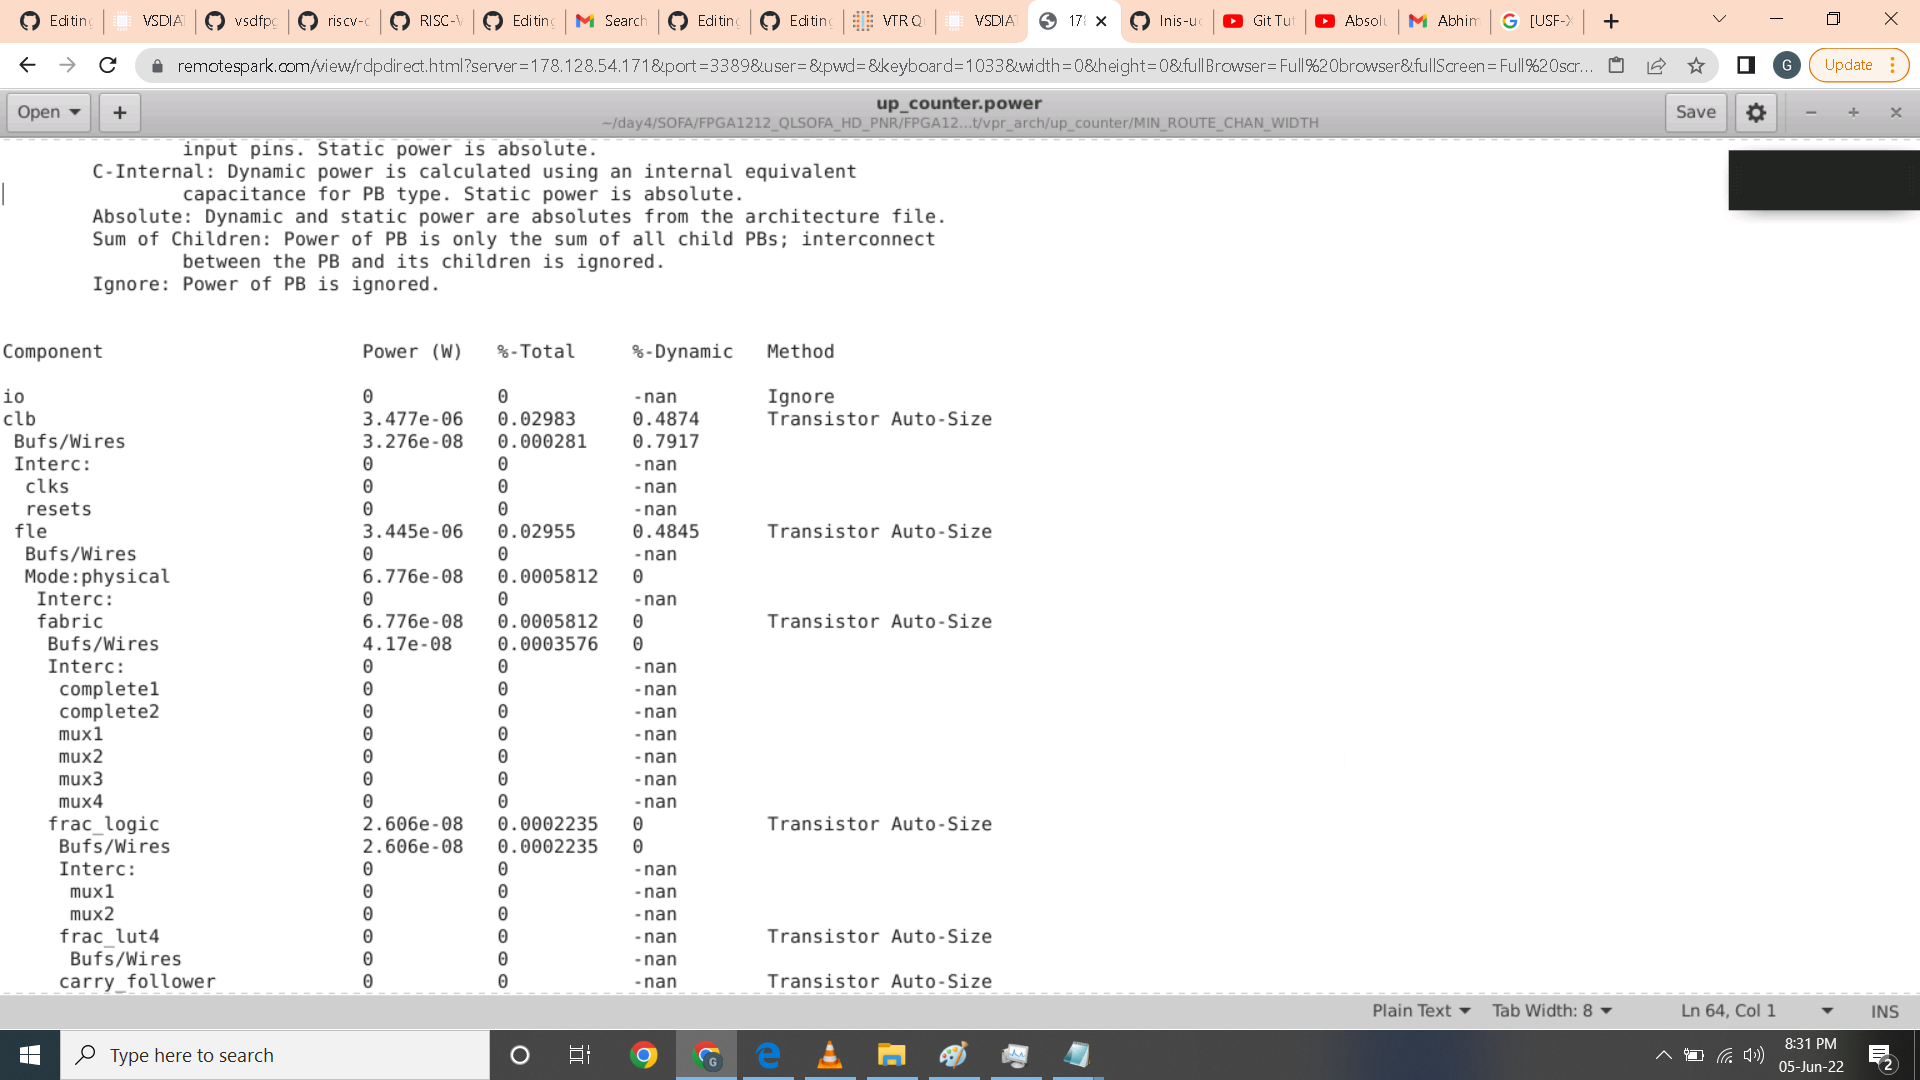This screenshot has height=1080, width=1920.
Task: Expand Tab Width: 8 dropdown
Action: click(x=1552, y=1011)
